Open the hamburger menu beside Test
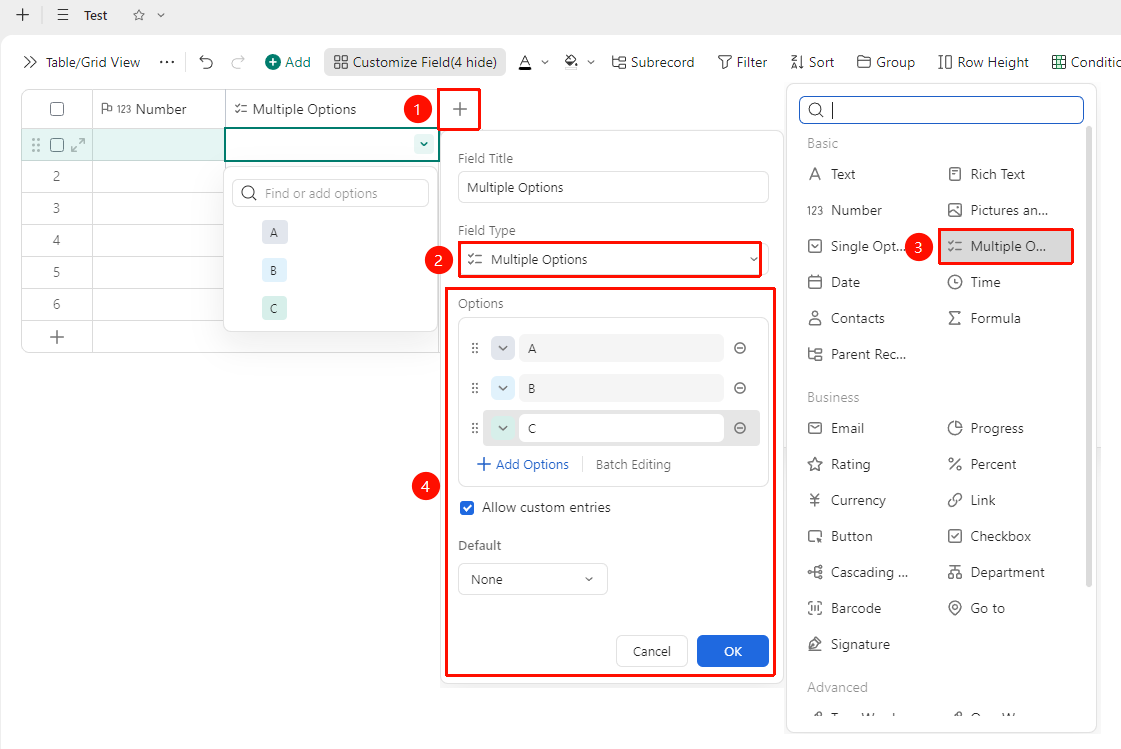Image resolution: width=1121 pixels, height=749 pixels. point(63,15)
